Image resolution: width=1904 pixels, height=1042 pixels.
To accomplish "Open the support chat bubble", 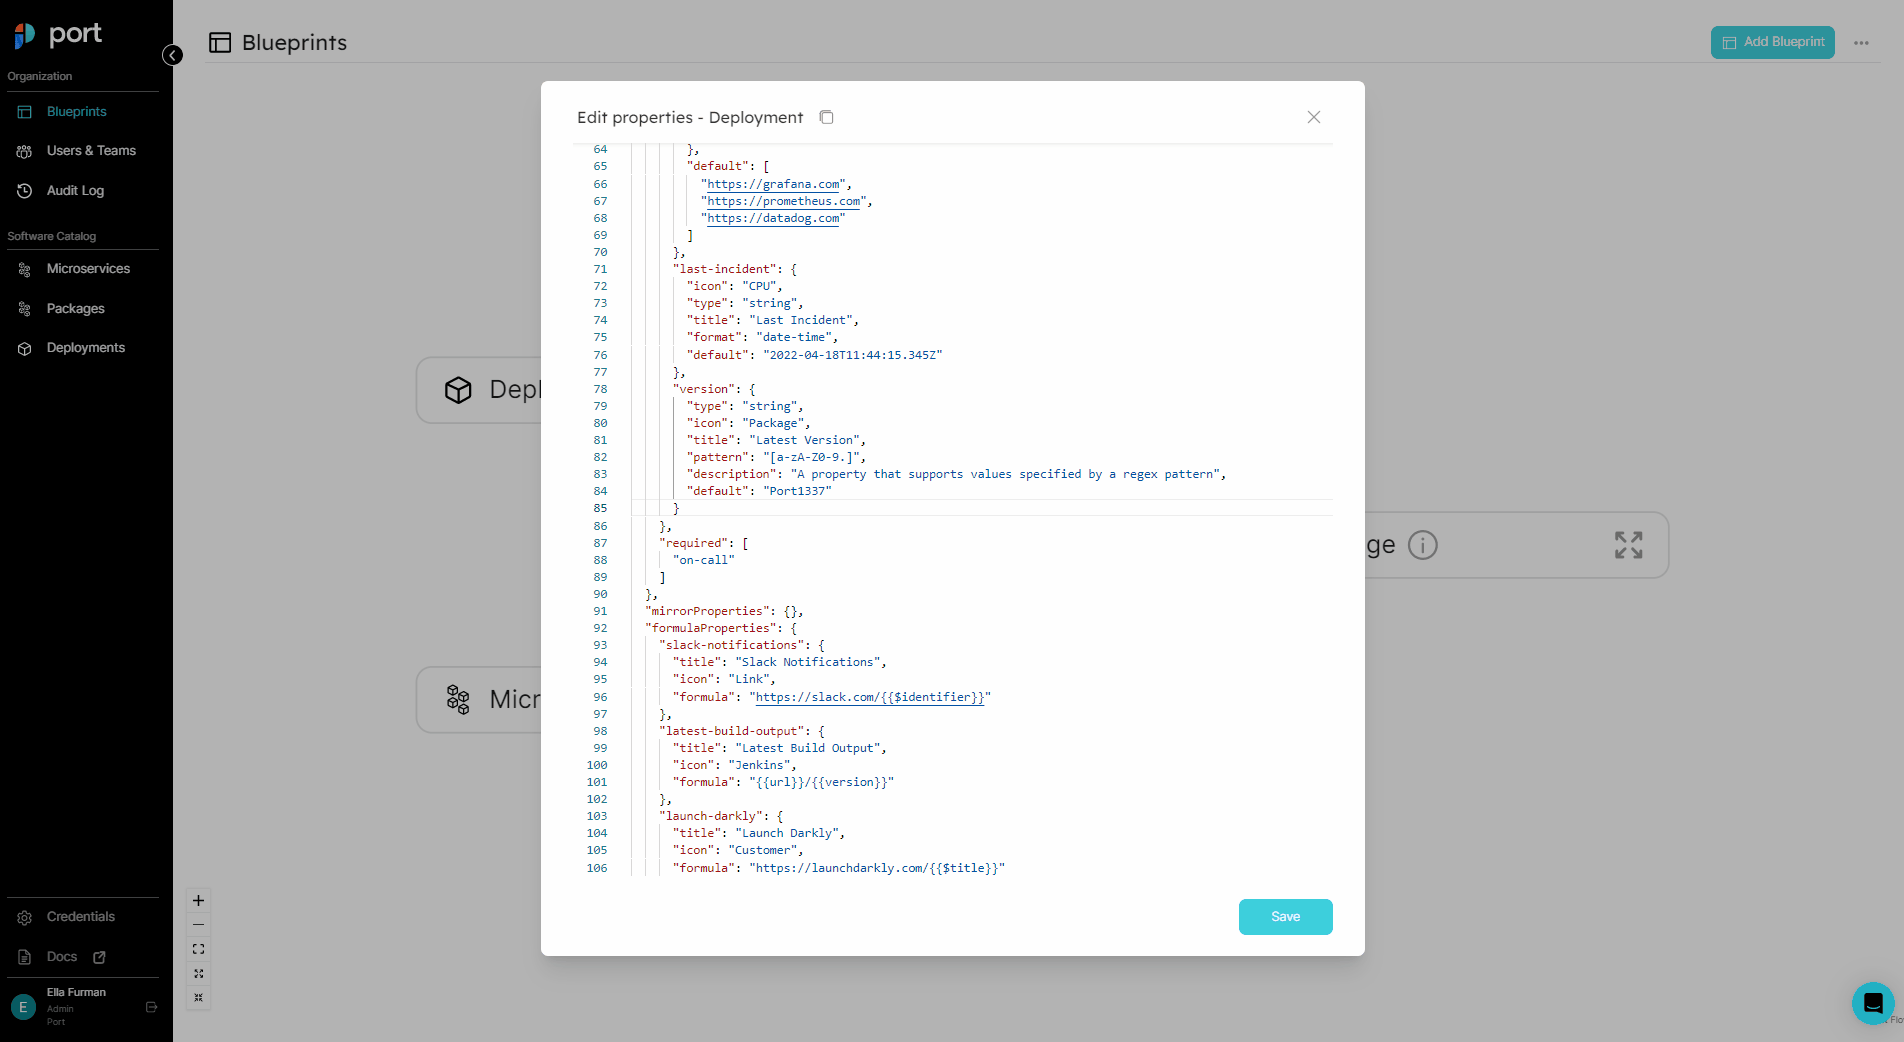I will (1872, 1002).
